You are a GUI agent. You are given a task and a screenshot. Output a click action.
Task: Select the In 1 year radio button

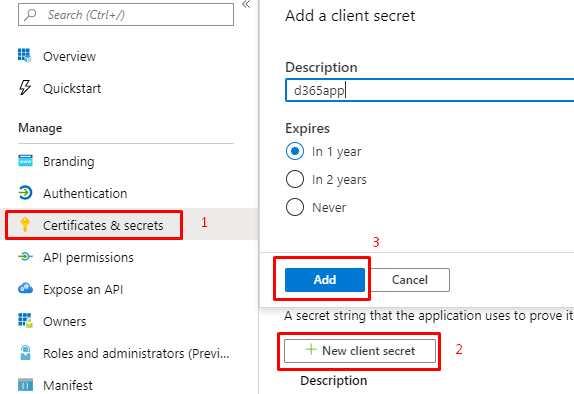click(295, 151)
